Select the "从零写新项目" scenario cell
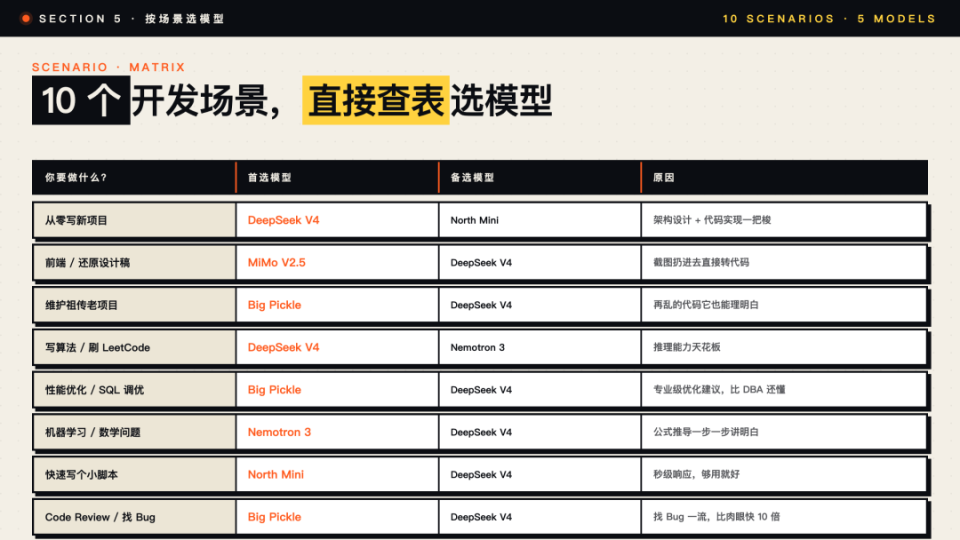Screen dimensions: 960x540 point(134,220)
